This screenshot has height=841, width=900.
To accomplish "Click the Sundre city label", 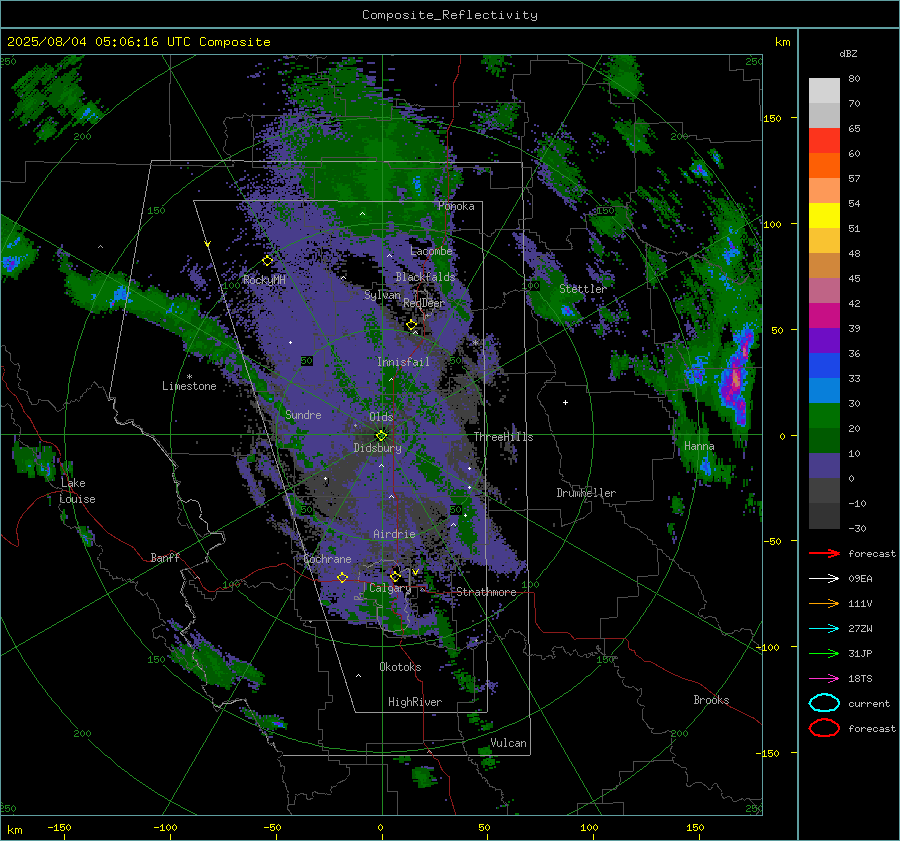I will [303, 414].
